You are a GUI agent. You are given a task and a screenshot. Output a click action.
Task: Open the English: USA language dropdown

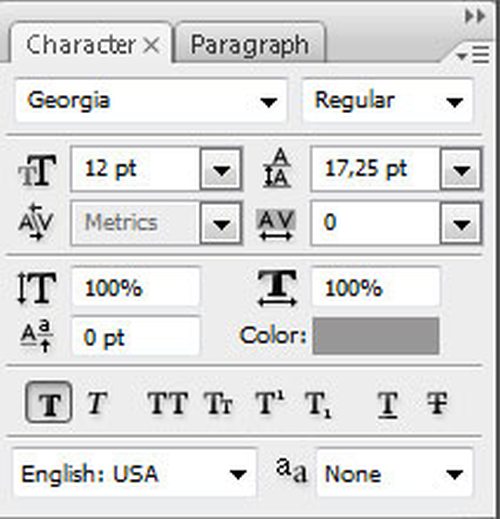coord(135,473)
